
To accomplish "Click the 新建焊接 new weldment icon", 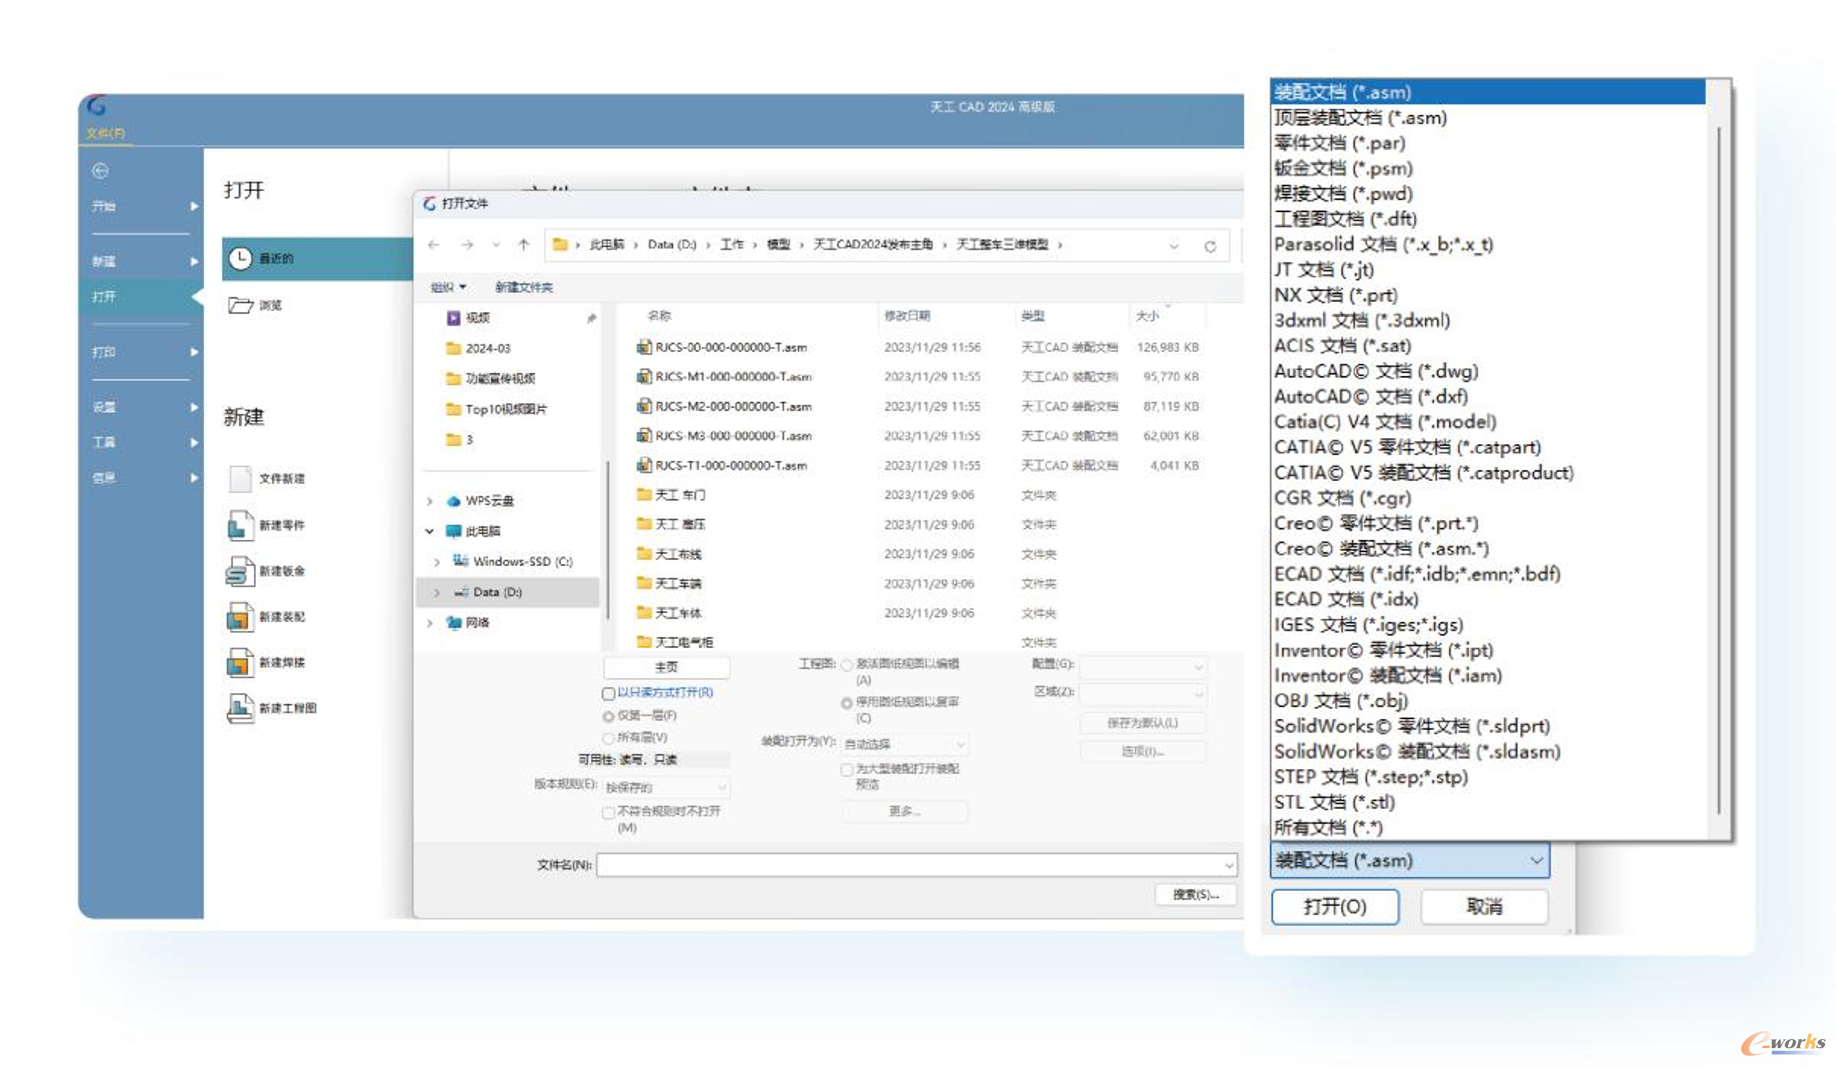I will [x=240, y=662].
